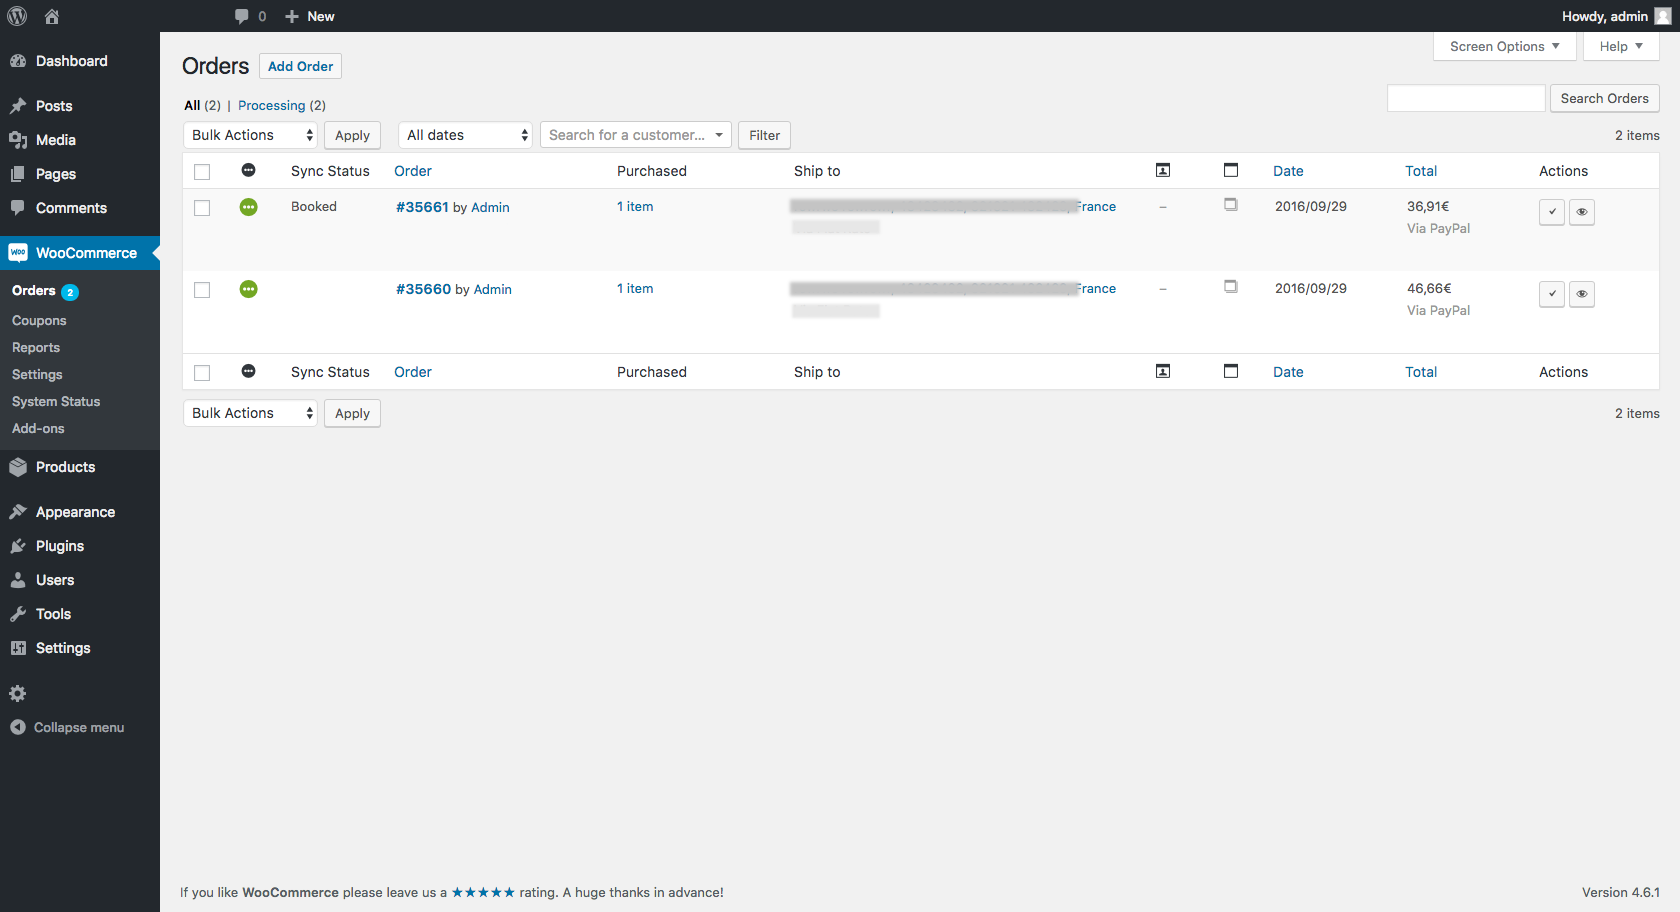The image size is (1680, 912).
Task: Open the Search for a customer dropdown
Action: [x=636, y=135]
